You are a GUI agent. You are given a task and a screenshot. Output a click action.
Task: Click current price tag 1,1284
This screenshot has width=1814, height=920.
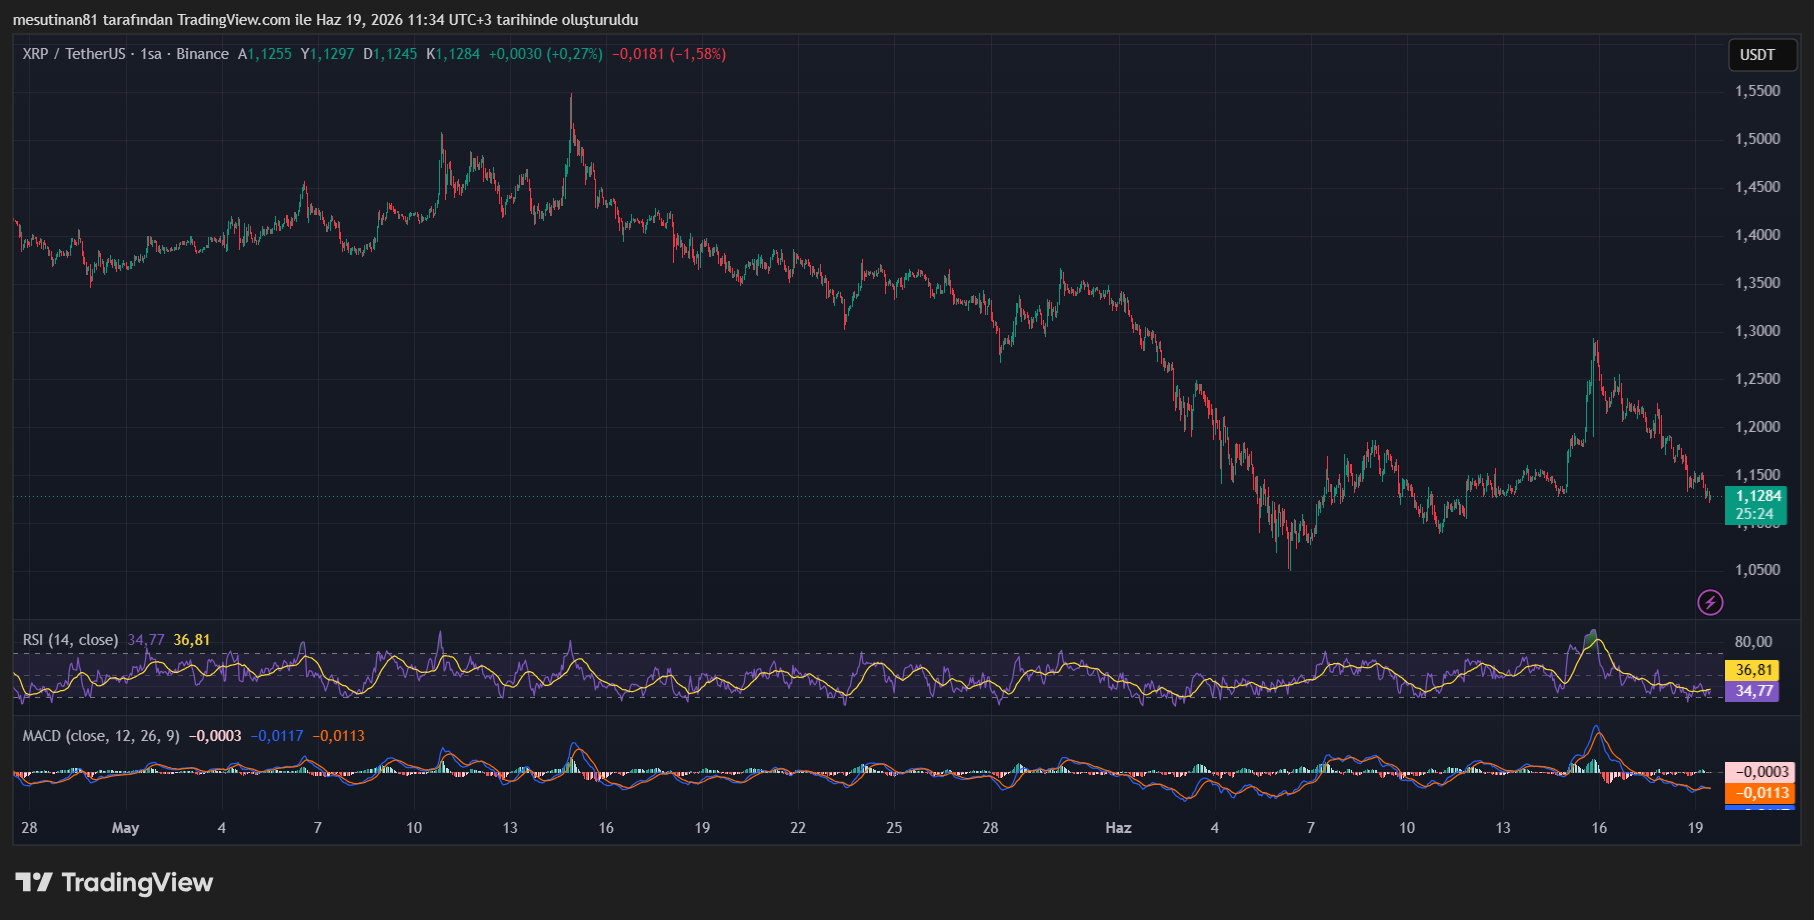tap(1758, 496)
